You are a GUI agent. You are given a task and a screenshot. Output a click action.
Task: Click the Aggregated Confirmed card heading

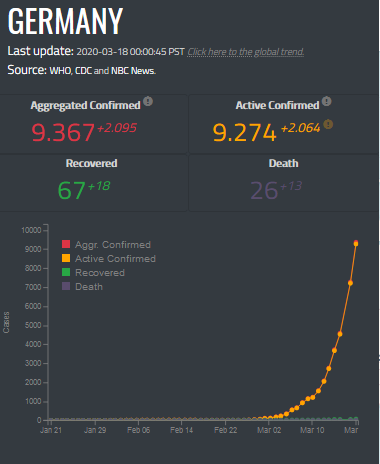coord(85,105)
